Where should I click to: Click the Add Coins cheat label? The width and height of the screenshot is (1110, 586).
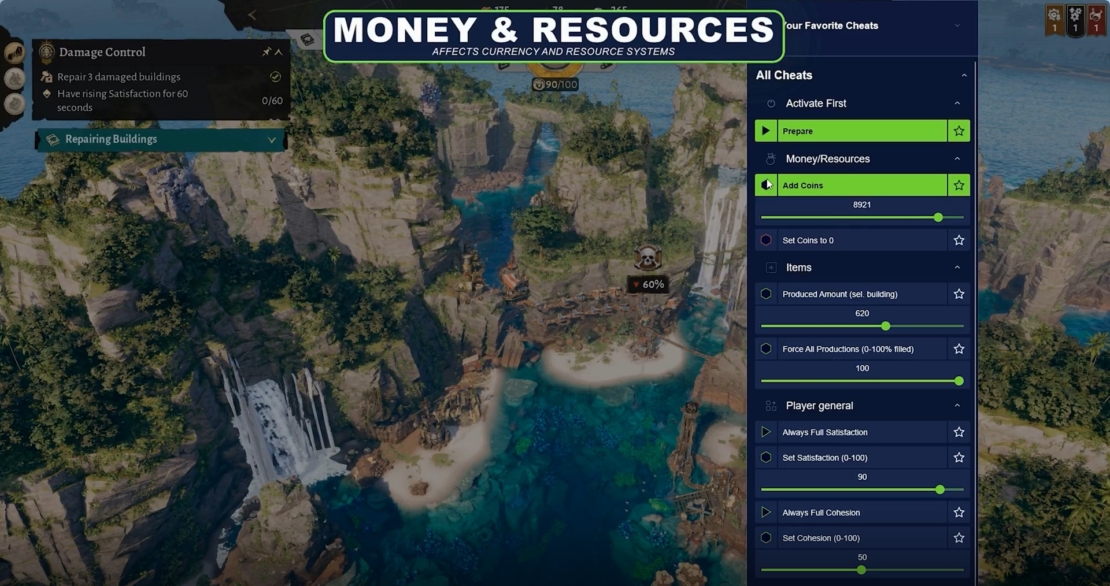click(803, 185)
